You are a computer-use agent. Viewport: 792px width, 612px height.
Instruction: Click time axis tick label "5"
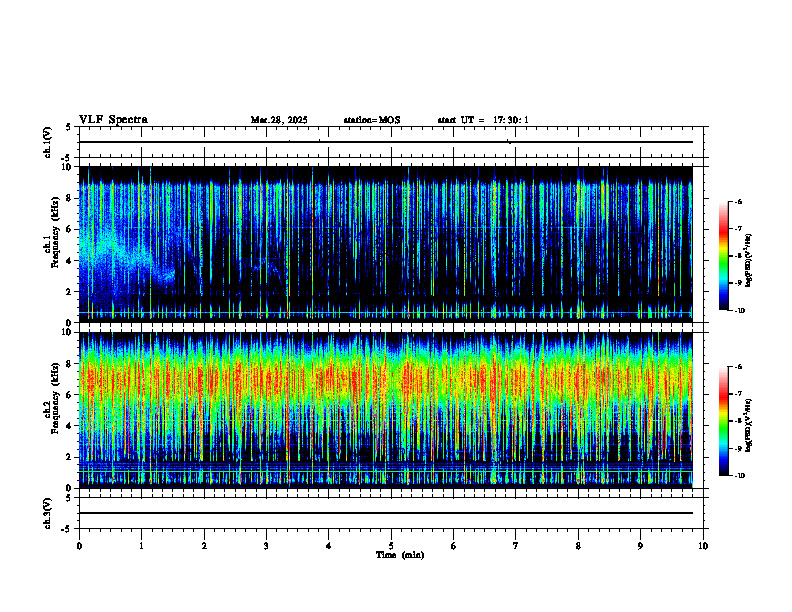(391, 546)
